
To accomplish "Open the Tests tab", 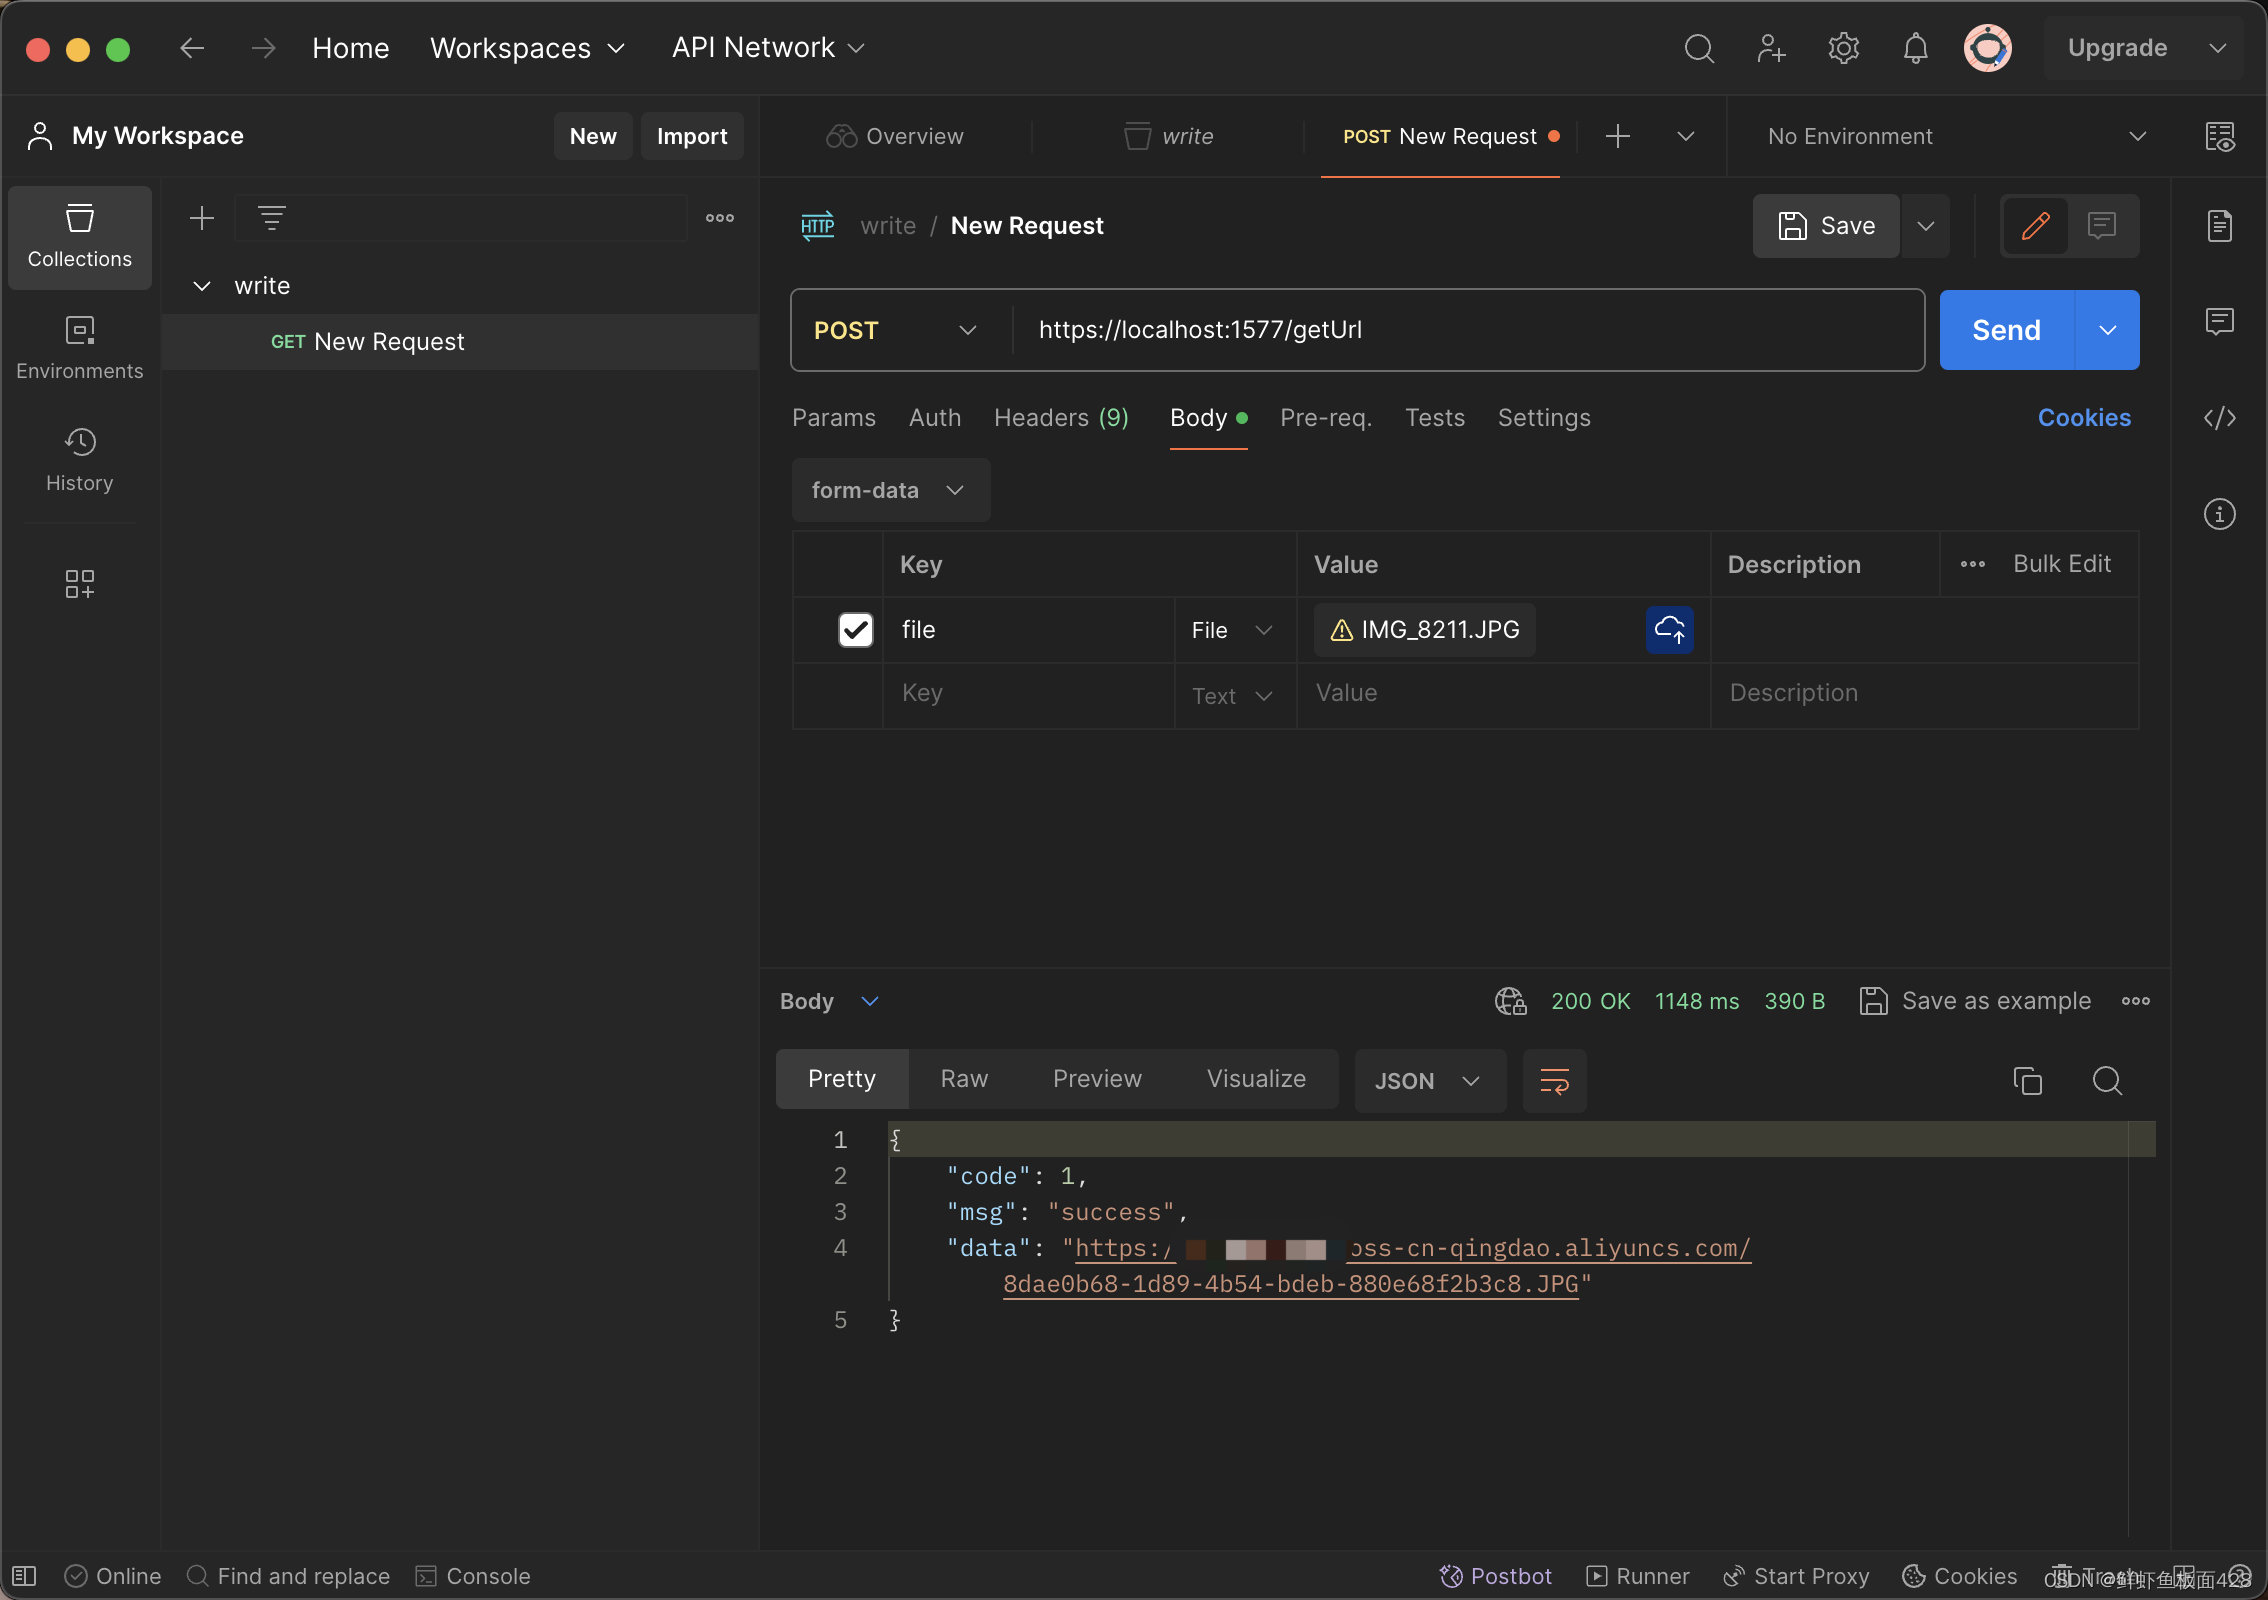I will (x=1434, y=418).
